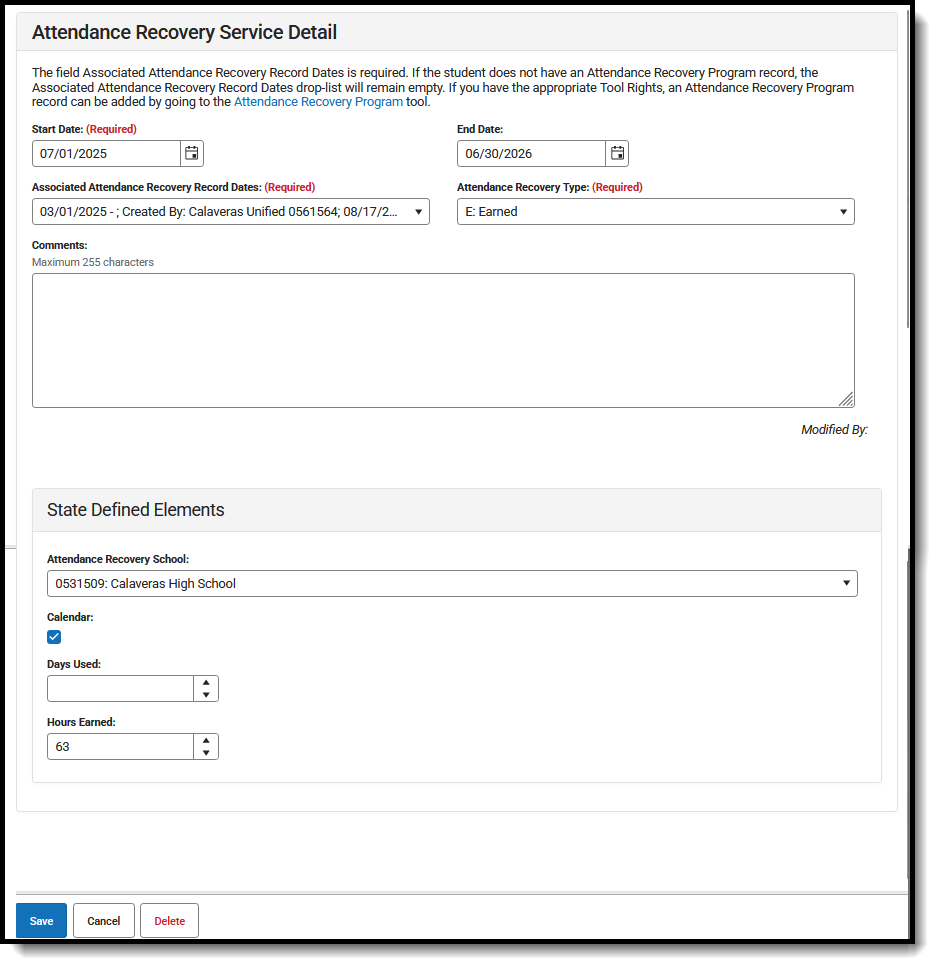Open the End Date calendar picker icon

click(617, 153)
